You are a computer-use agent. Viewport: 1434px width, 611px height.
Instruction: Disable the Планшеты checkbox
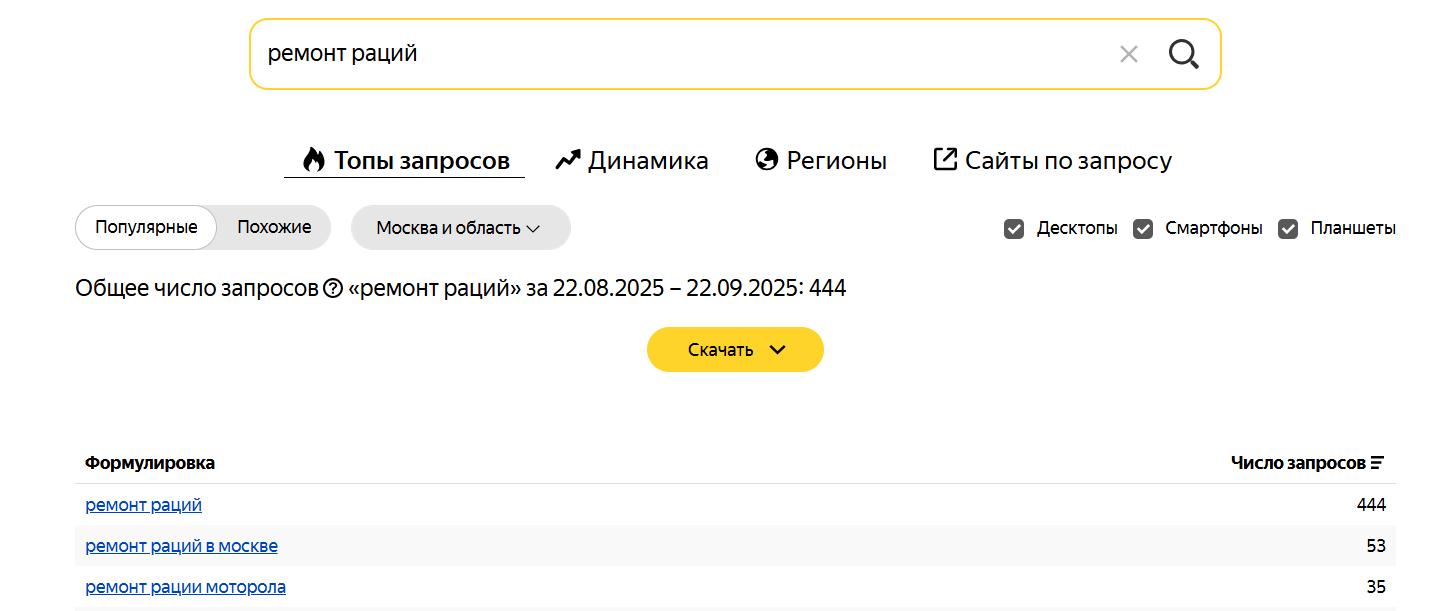click(x=1289, y=229)
